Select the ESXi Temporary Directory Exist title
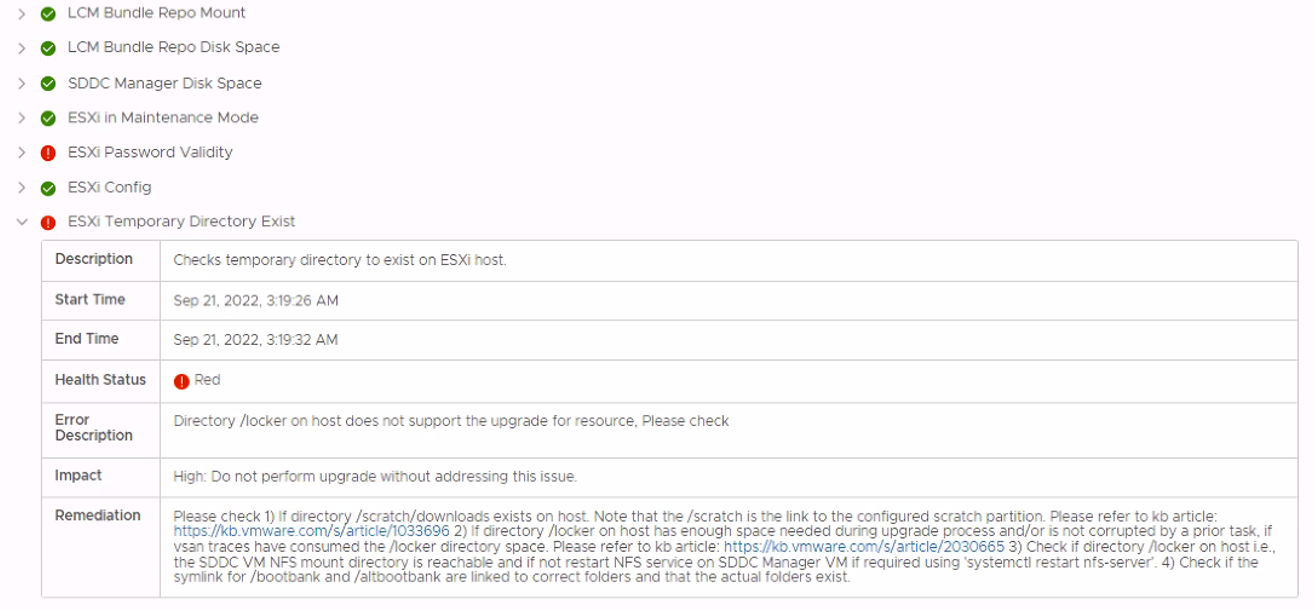1314x610 pixels. (181, 221)
